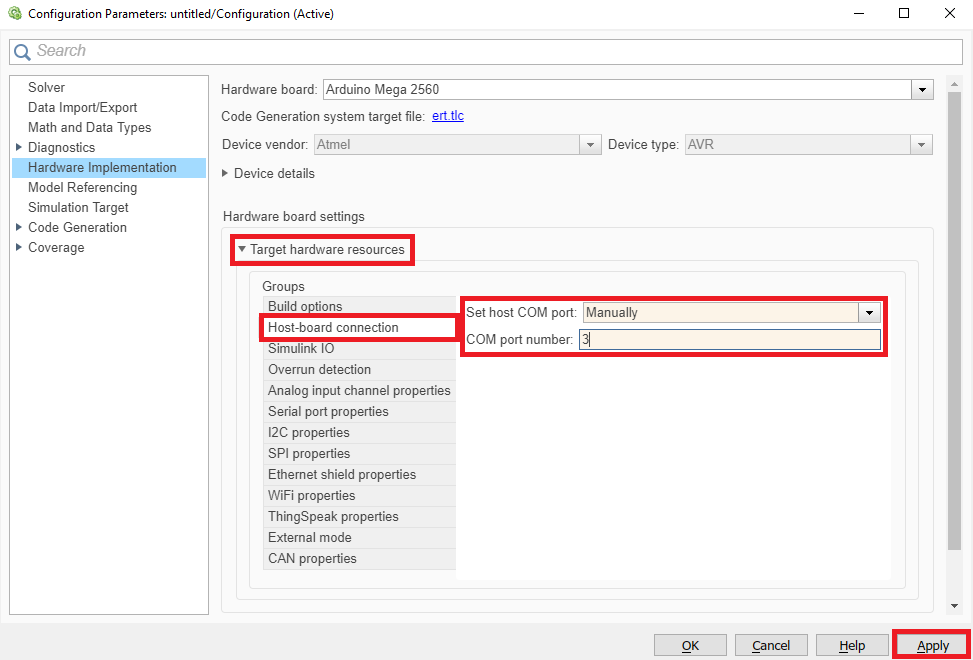Expand the Device details section

(x=225, y=174)
